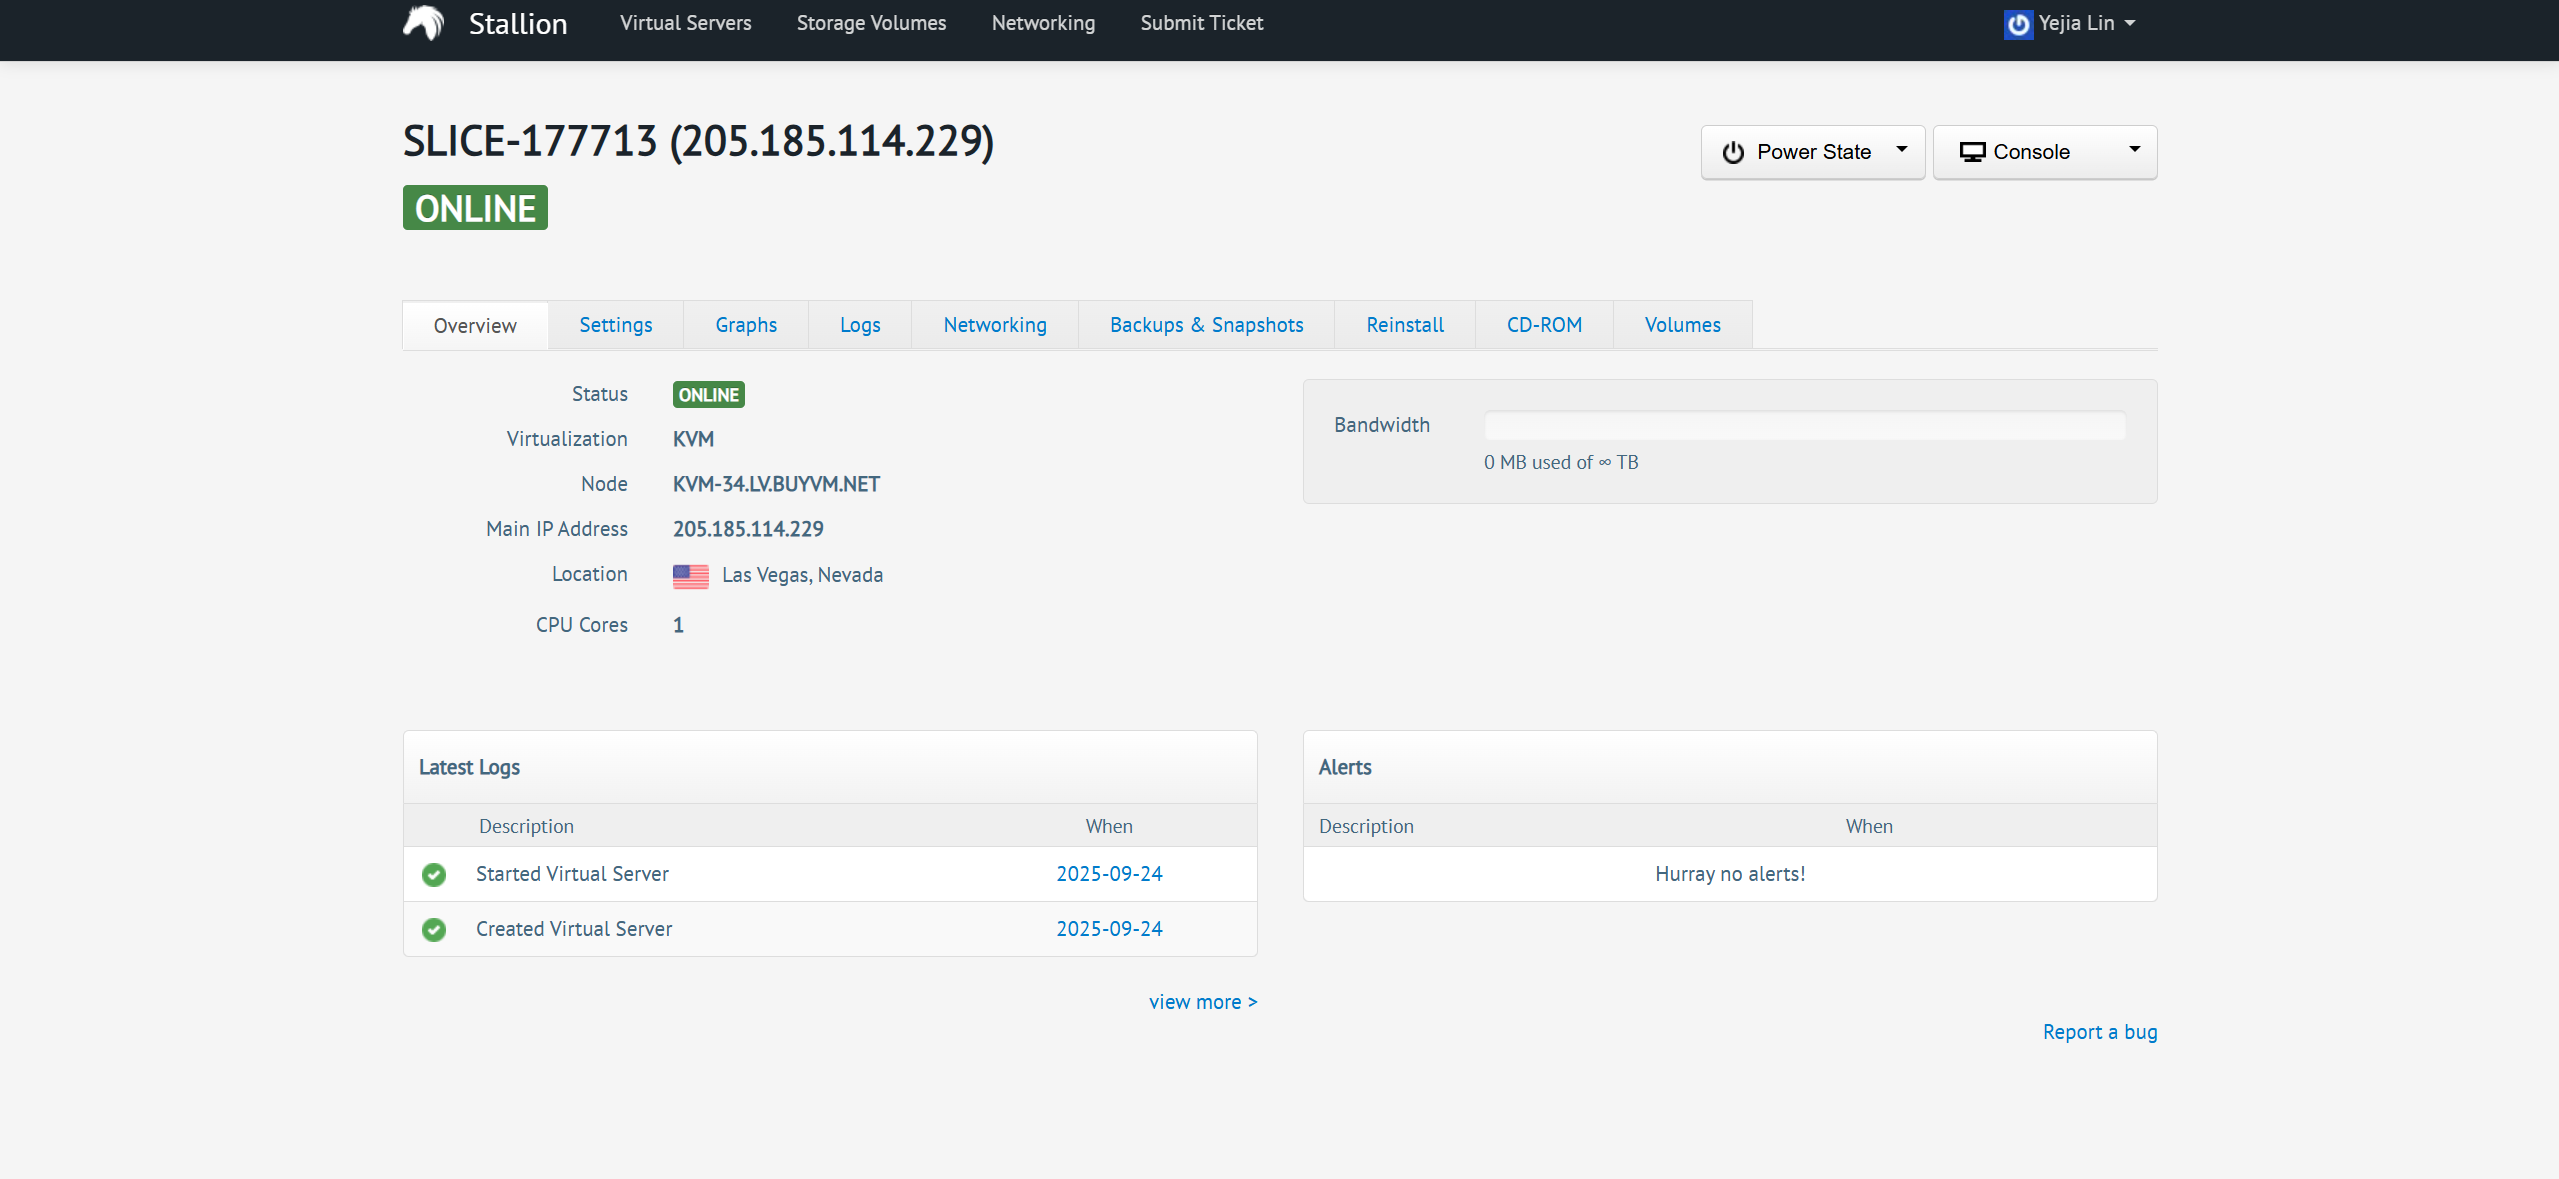Click green check icon for Created Virtual Server
Screen dimensions: 2559x1179
[x=434, y=930]
